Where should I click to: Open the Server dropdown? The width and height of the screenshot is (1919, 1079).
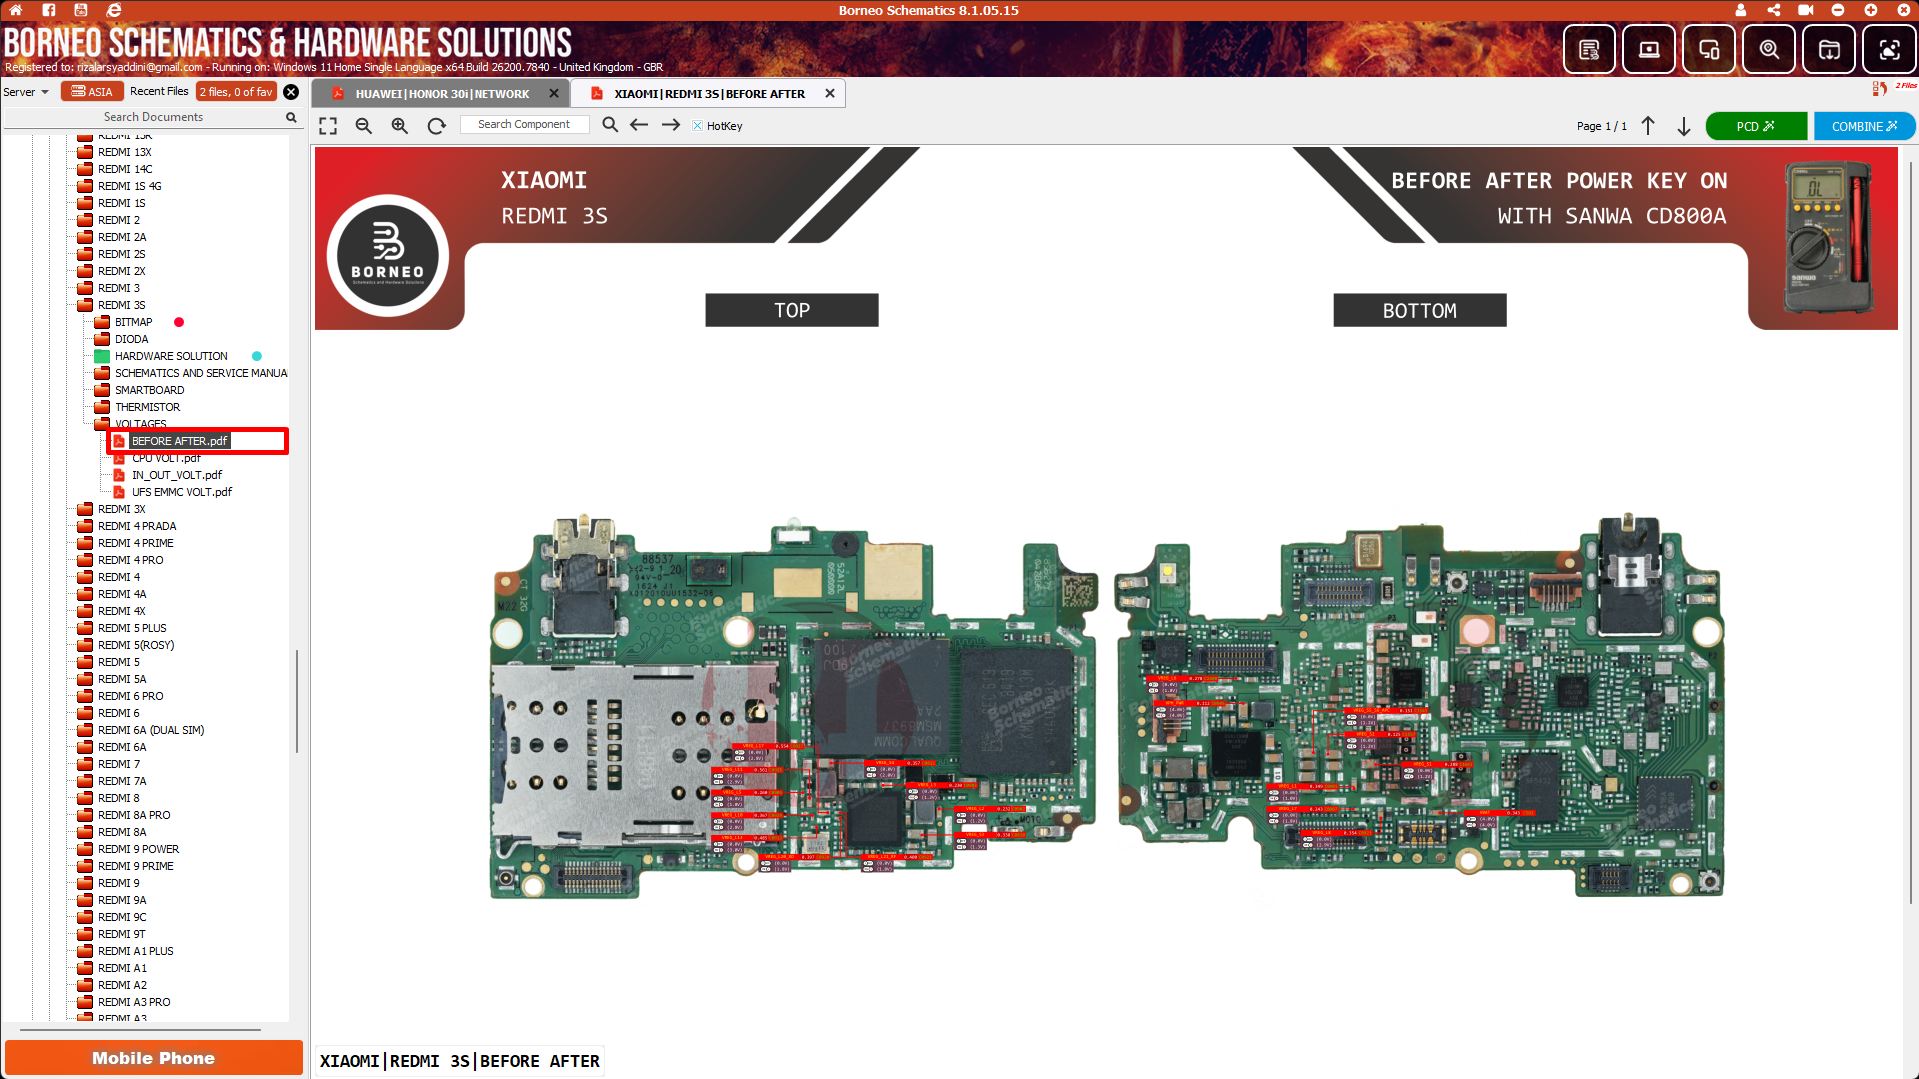[x=26, y=92]
